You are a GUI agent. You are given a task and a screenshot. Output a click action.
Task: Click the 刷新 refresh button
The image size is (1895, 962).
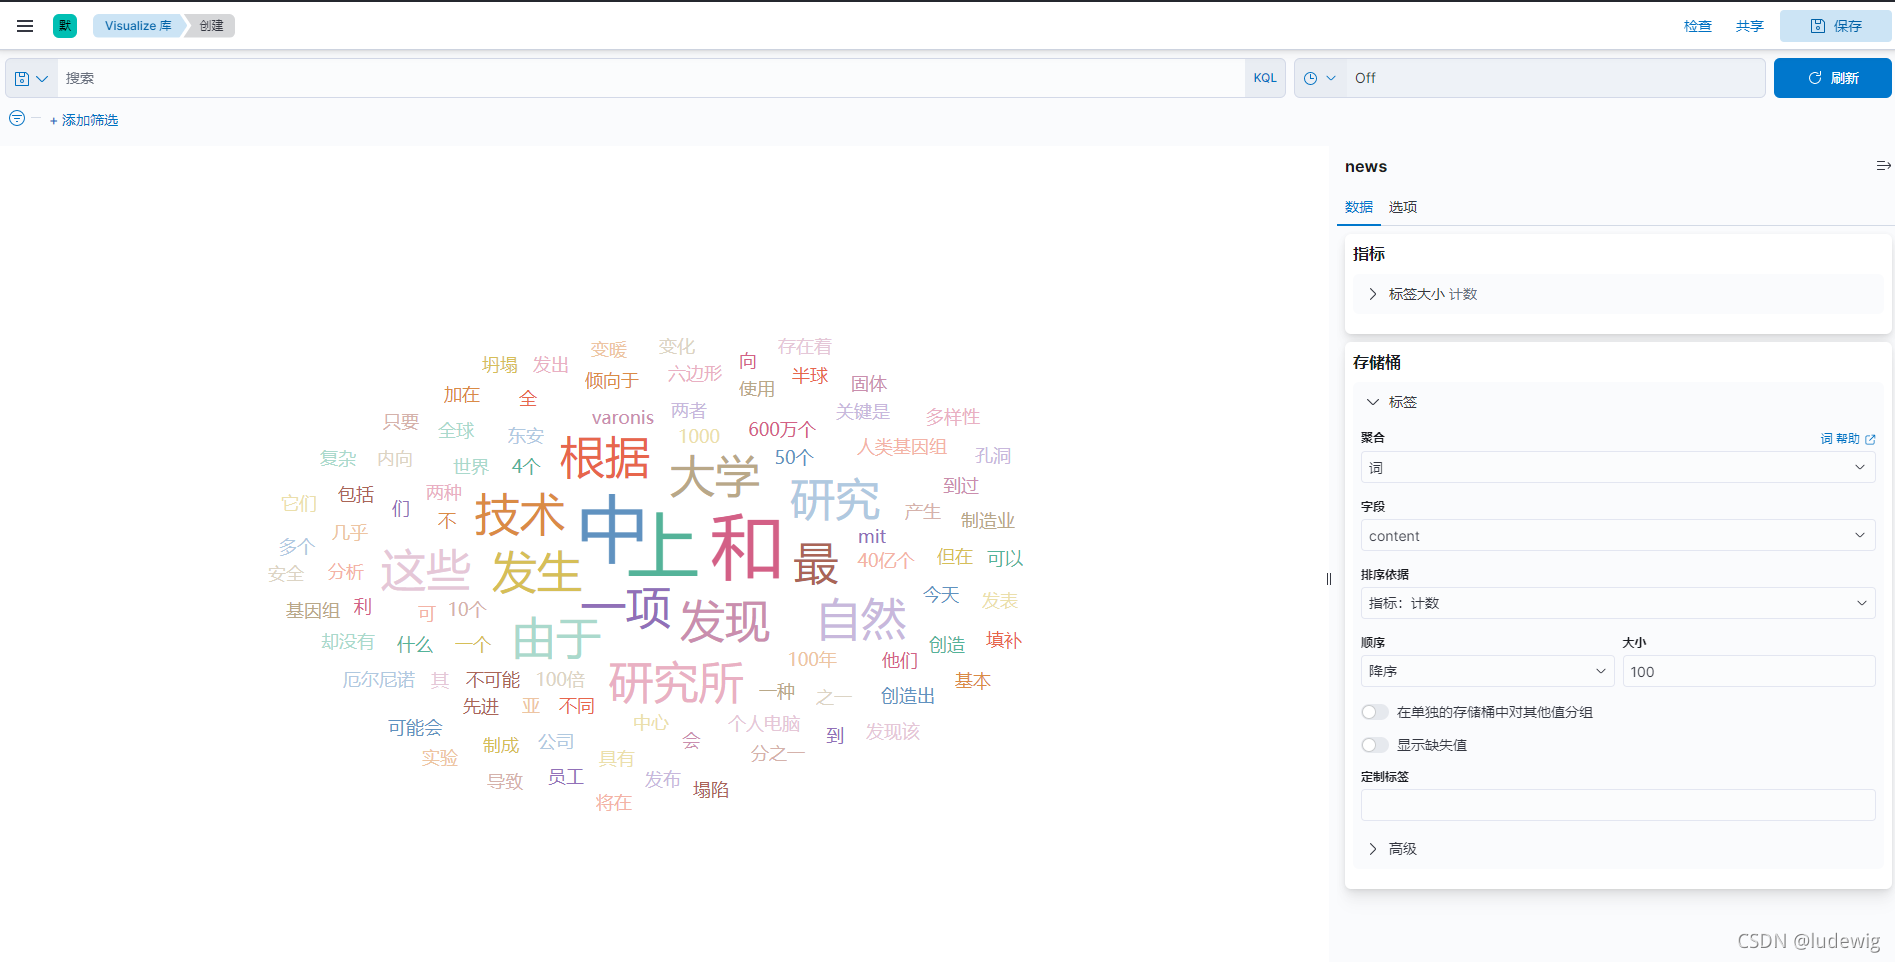tap(1832, 78)
